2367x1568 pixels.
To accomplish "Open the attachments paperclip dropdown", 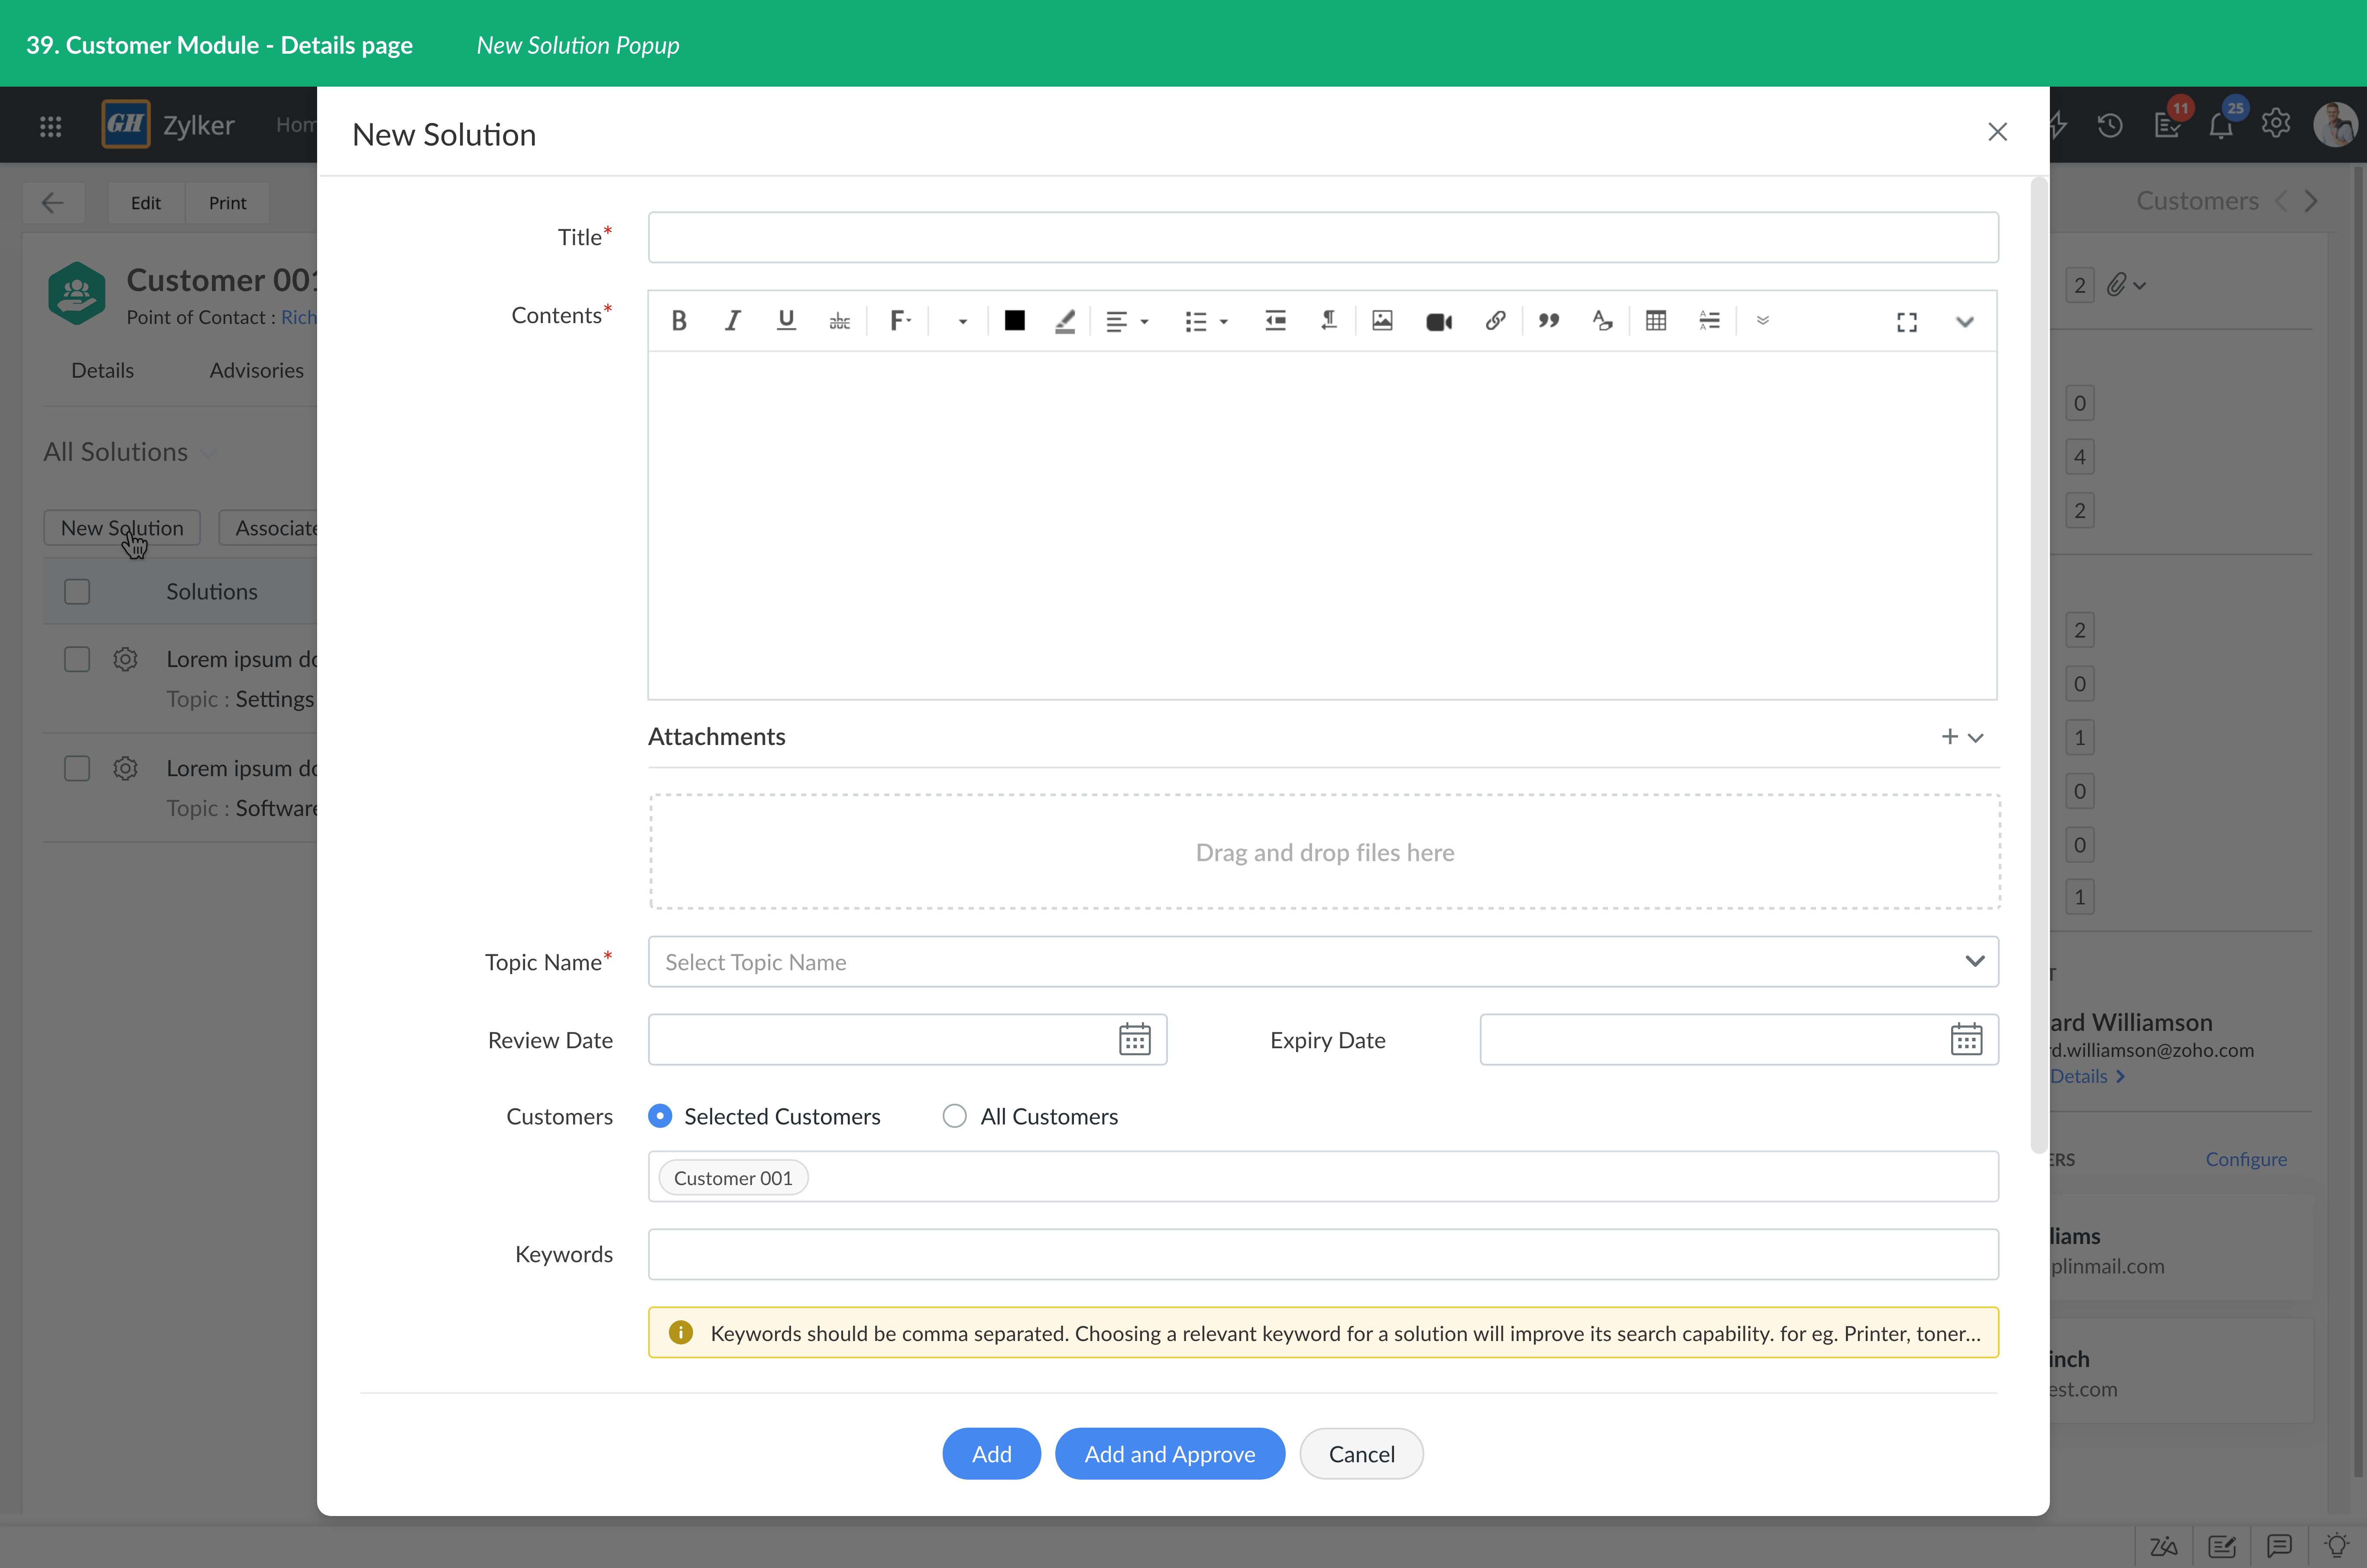I will [x=2126, y=285].
